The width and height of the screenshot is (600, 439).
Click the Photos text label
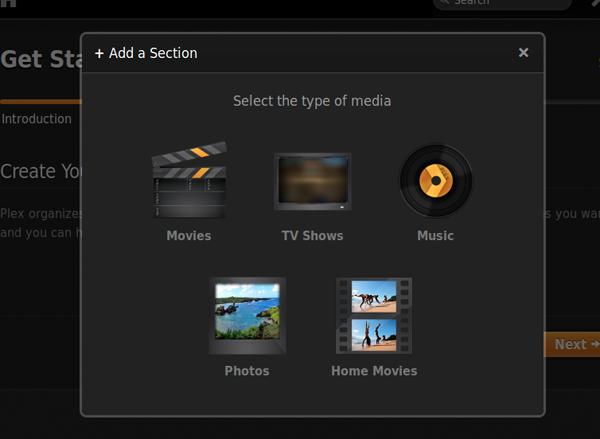pos(247,371)
